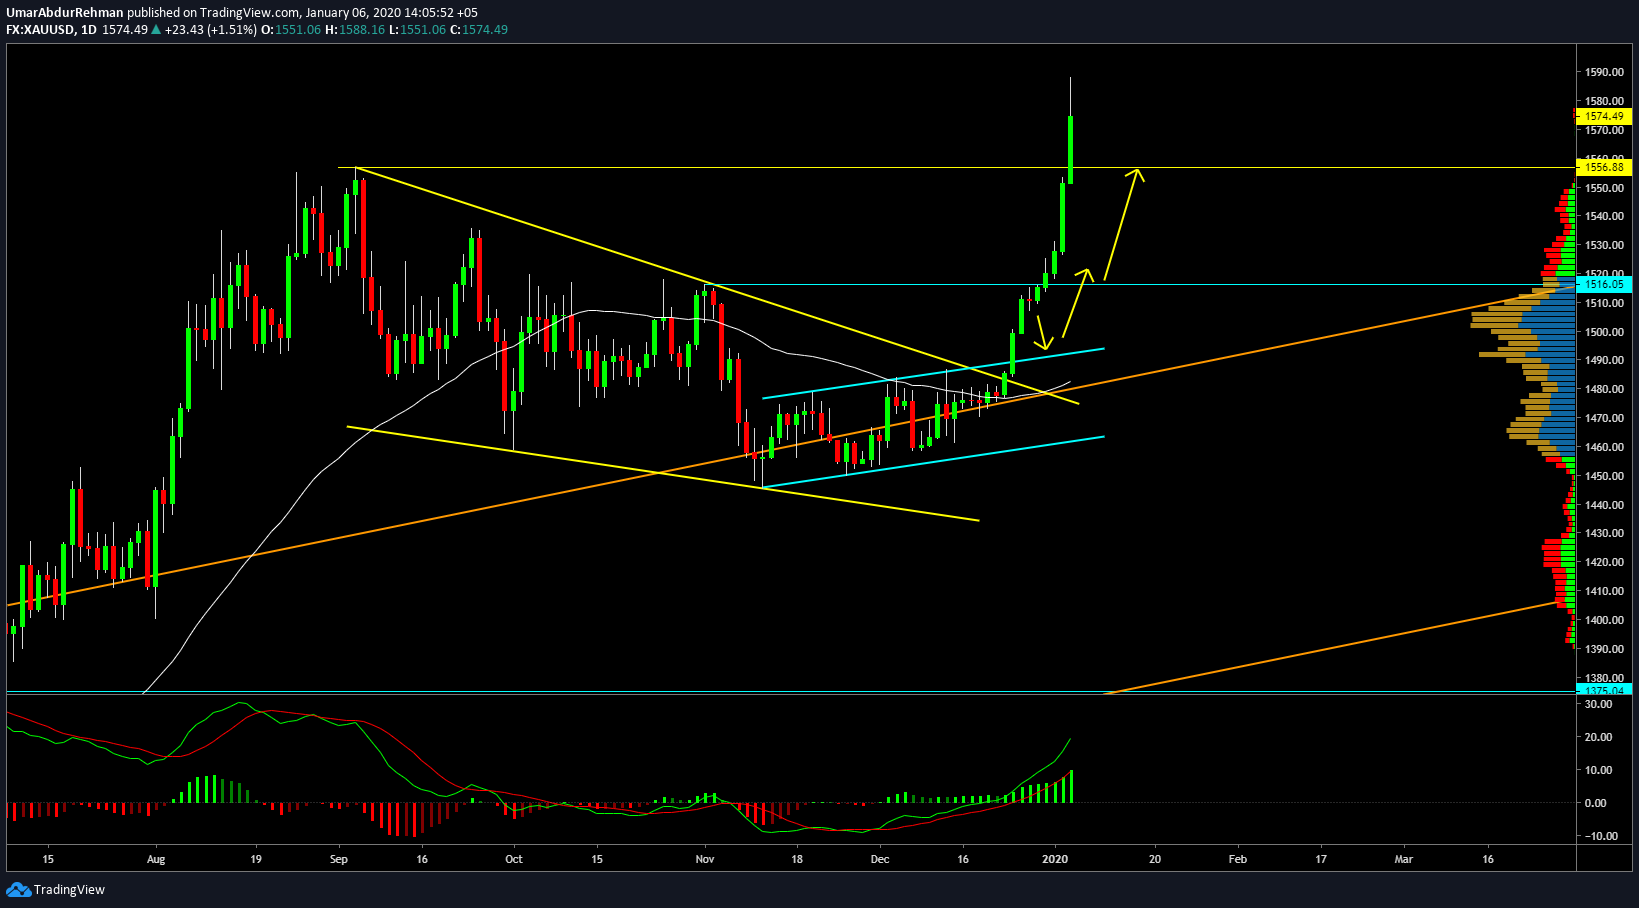
Task: Click the 1400.00 price axis tick
Action: tap(1604, 620)
